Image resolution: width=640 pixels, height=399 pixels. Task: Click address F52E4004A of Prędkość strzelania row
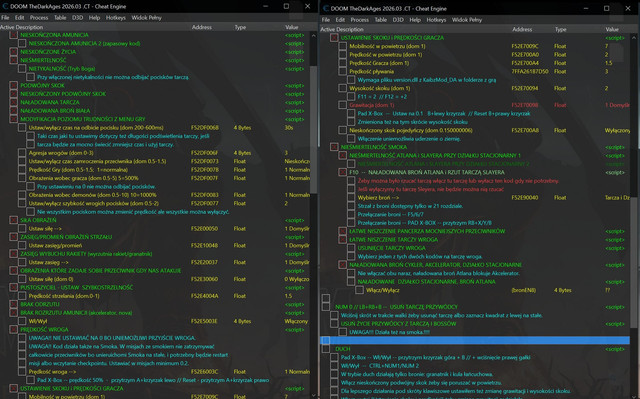pos(204,296)
